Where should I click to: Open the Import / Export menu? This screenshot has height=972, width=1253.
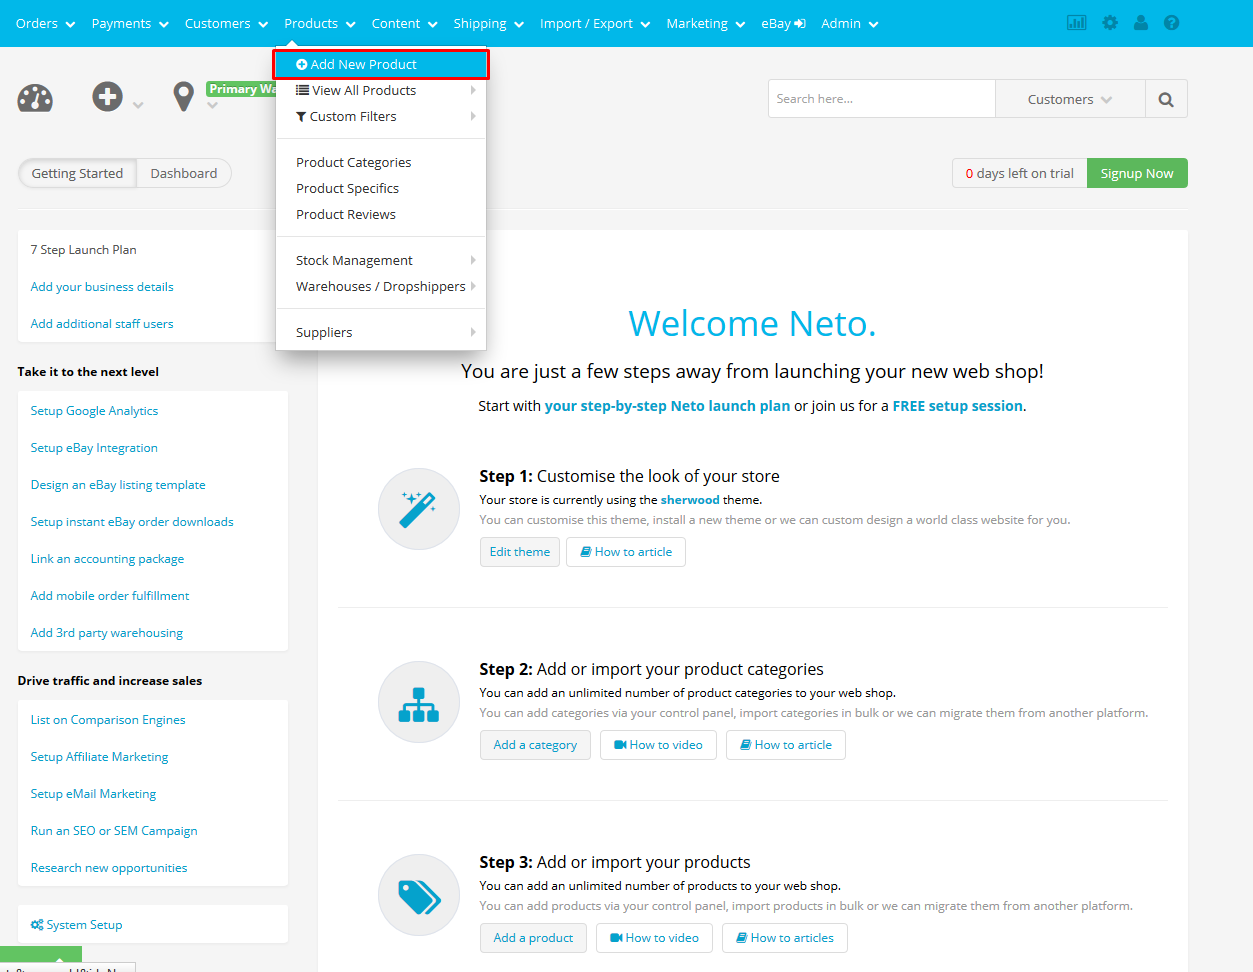click(595, 23)
